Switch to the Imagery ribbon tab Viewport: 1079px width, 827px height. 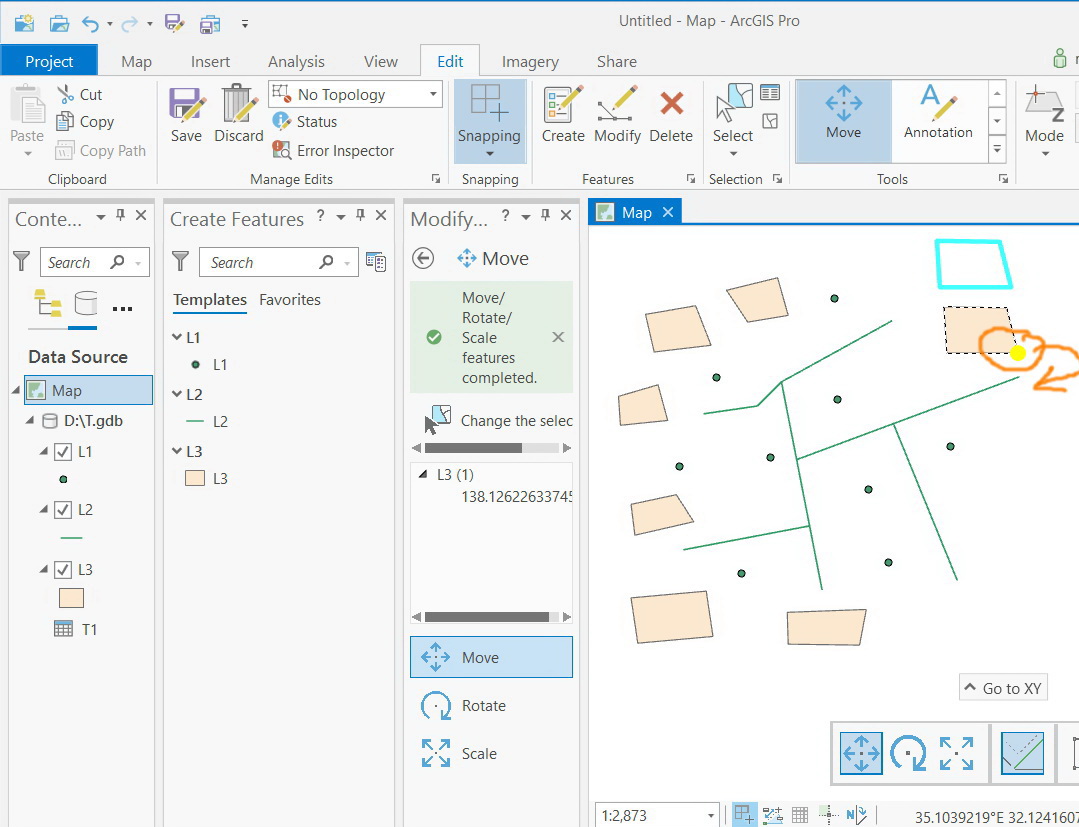pos(529,61)
